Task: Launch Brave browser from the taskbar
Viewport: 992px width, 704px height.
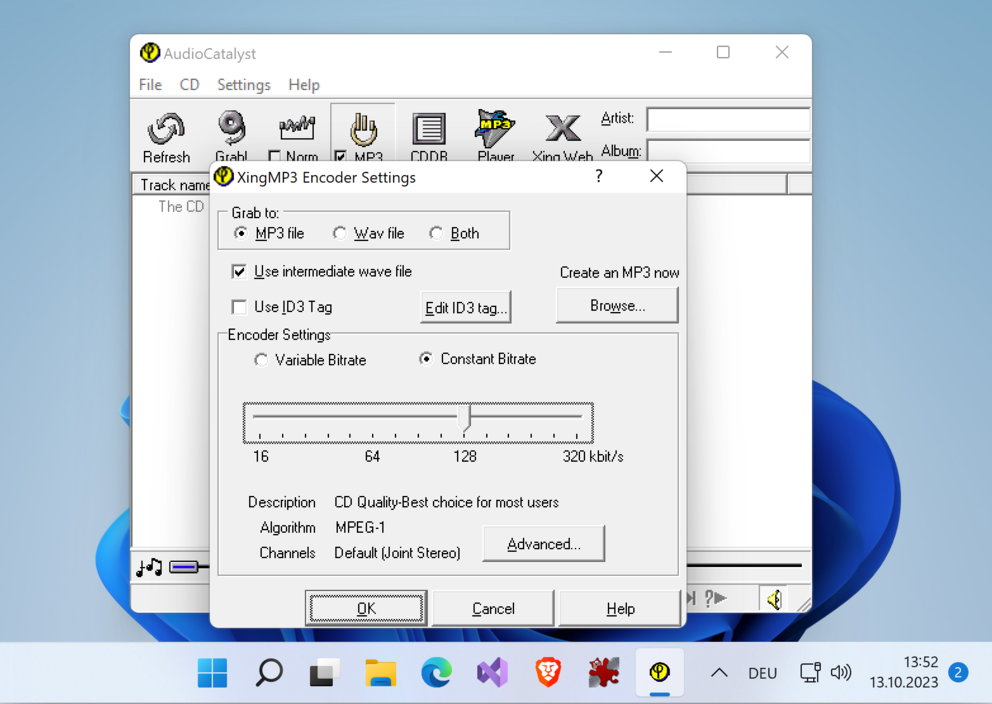Action: tap(548, 672)
